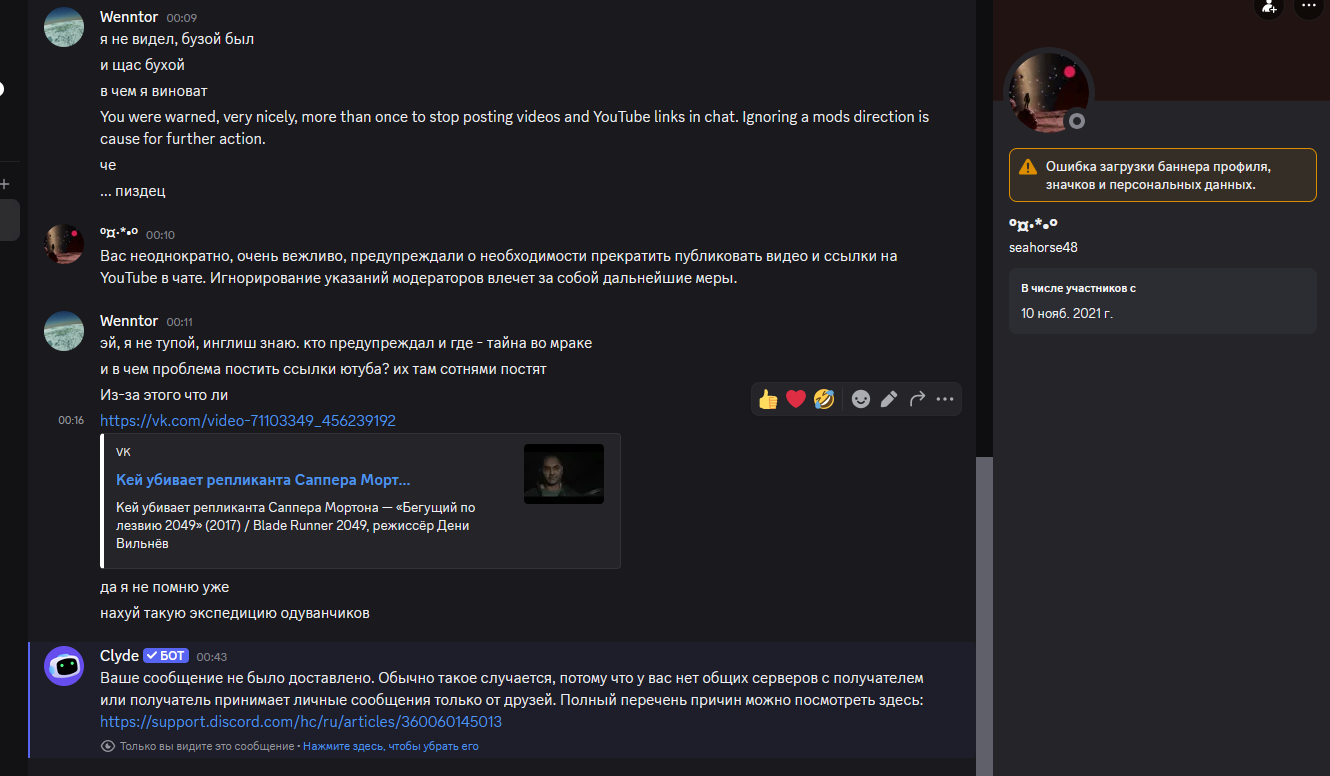Play the Blade Runner video thumbnail
1330x776 pixels.
564,474
